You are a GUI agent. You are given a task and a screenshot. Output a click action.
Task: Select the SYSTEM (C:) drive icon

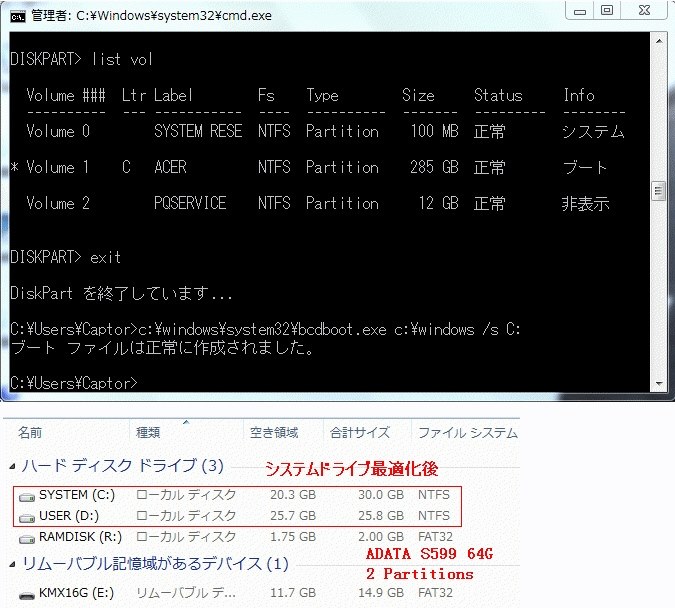click(27, 497)
